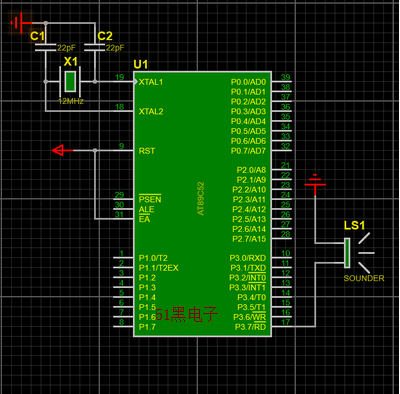
Task: Click the XTAL2 pin label
Action: point(151,111)
